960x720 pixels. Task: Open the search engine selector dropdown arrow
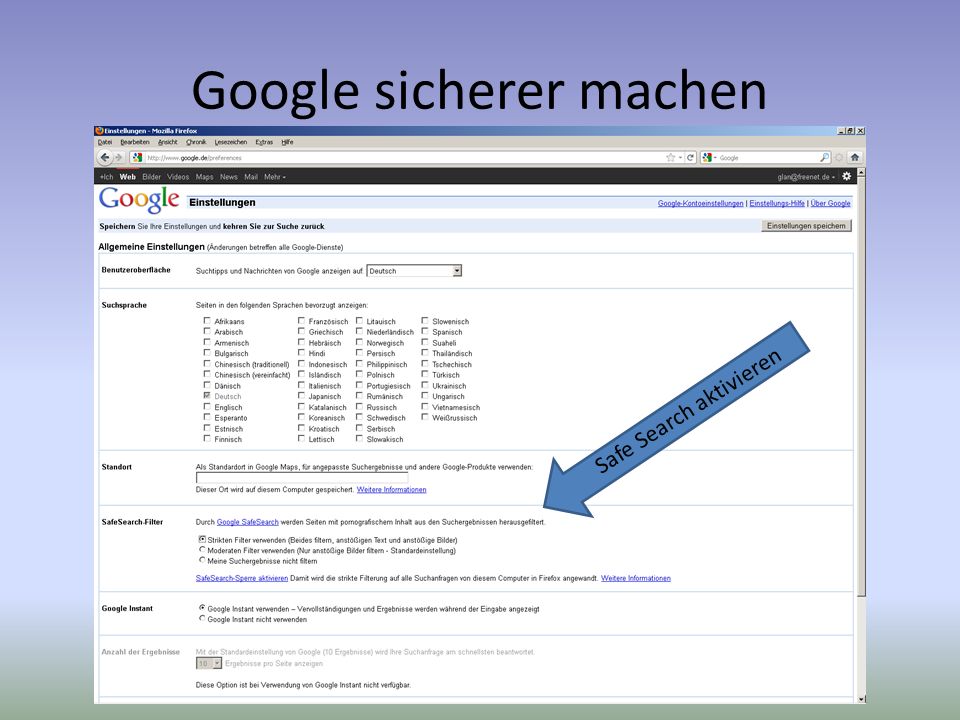click(714, 158)
